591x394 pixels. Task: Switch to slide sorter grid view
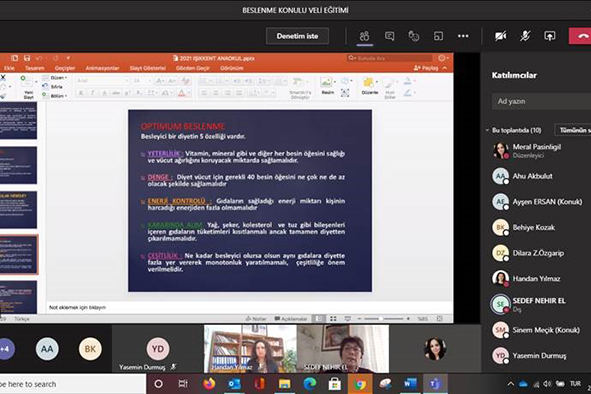pyautogui.click(x=333, y=319)
